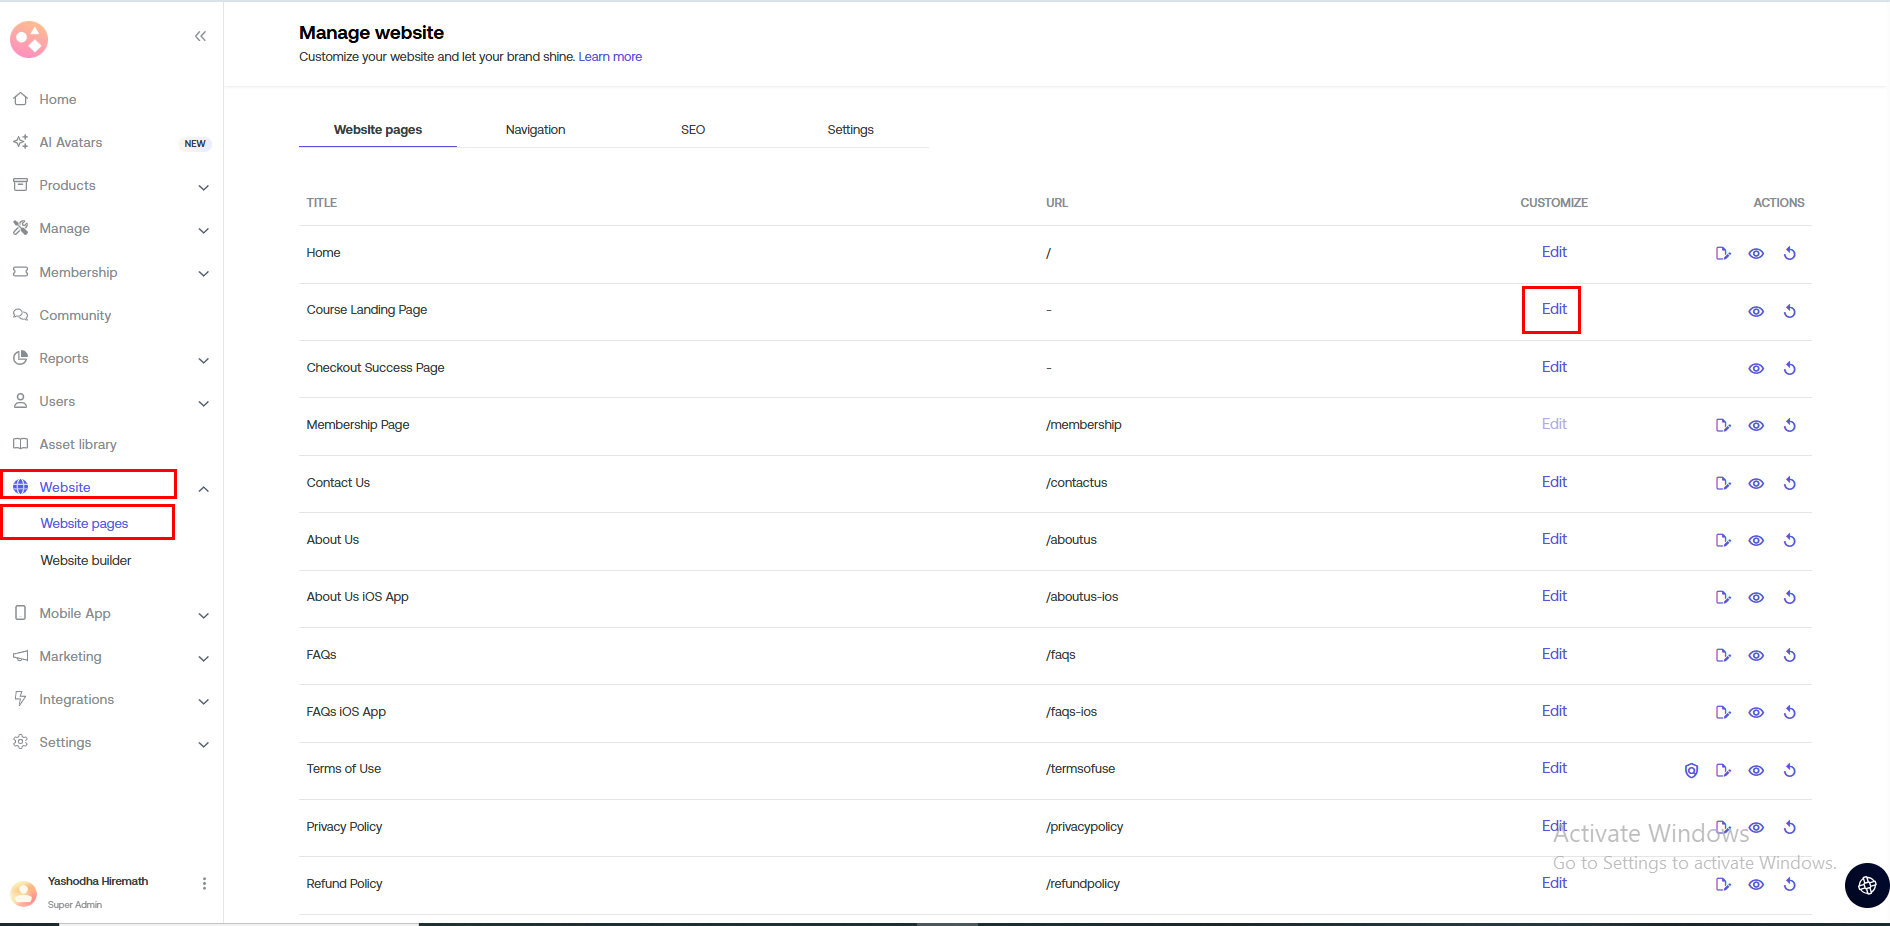Viewport: 1890px width, 926px height.
Task: Click the rename icon for Contact Us row
Action: click(x=1723, y=483)
